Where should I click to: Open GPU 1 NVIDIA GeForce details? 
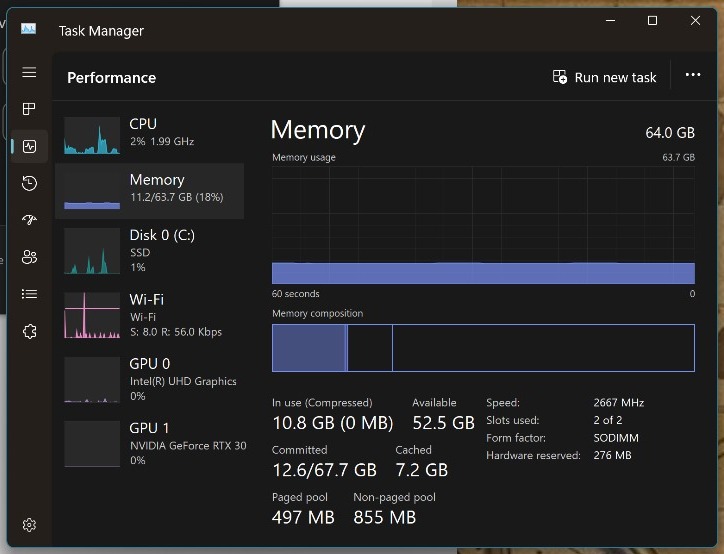point(150,443)
